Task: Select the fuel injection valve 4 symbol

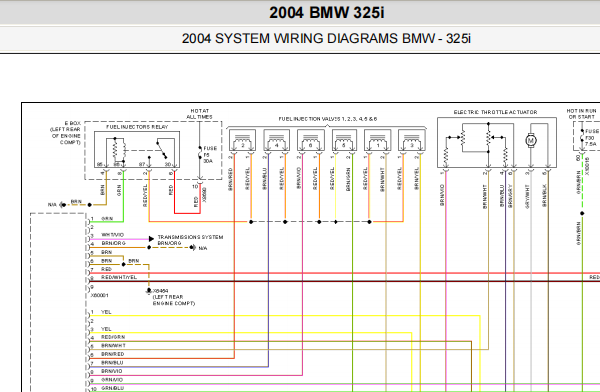Action: pyautogui.click(x=277, y=140)
